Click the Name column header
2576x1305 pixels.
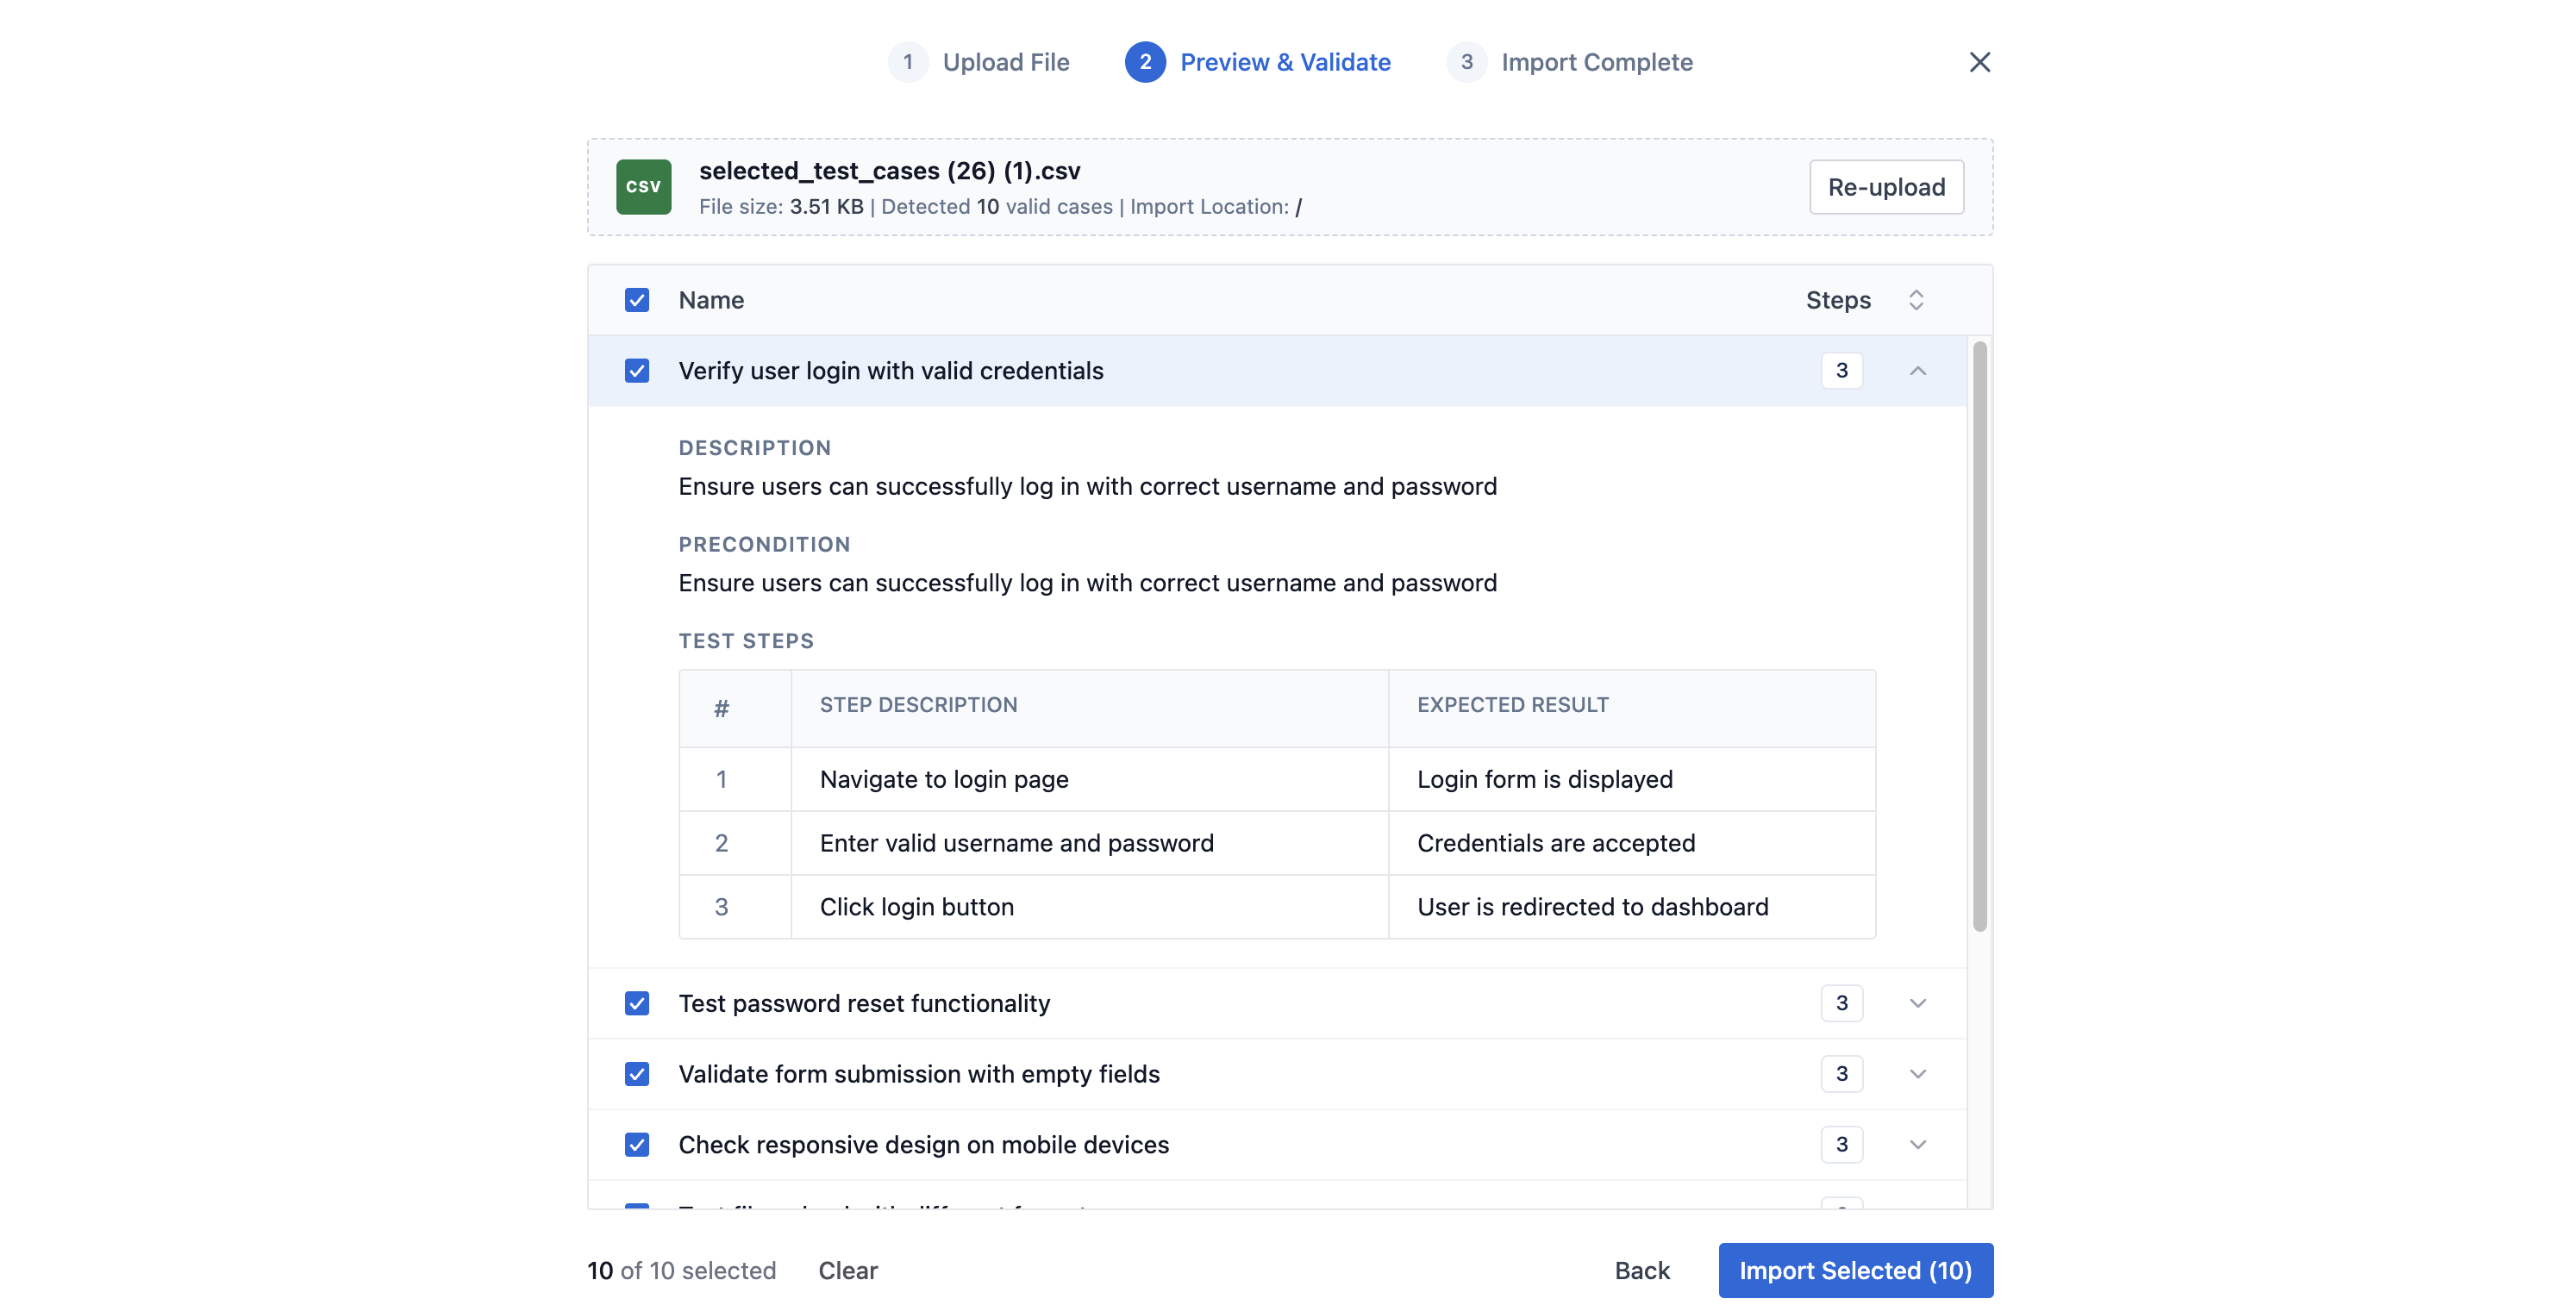tap(711, 300)
